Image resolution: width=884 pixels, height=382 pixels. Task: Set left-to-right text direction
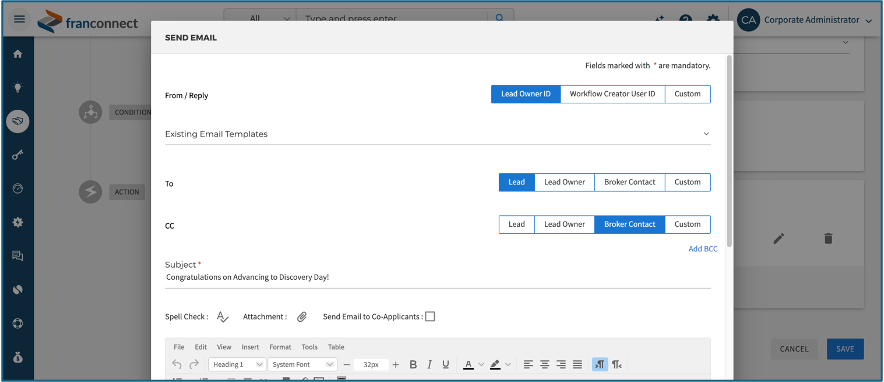pyautogui.click(x=600, y=365)
